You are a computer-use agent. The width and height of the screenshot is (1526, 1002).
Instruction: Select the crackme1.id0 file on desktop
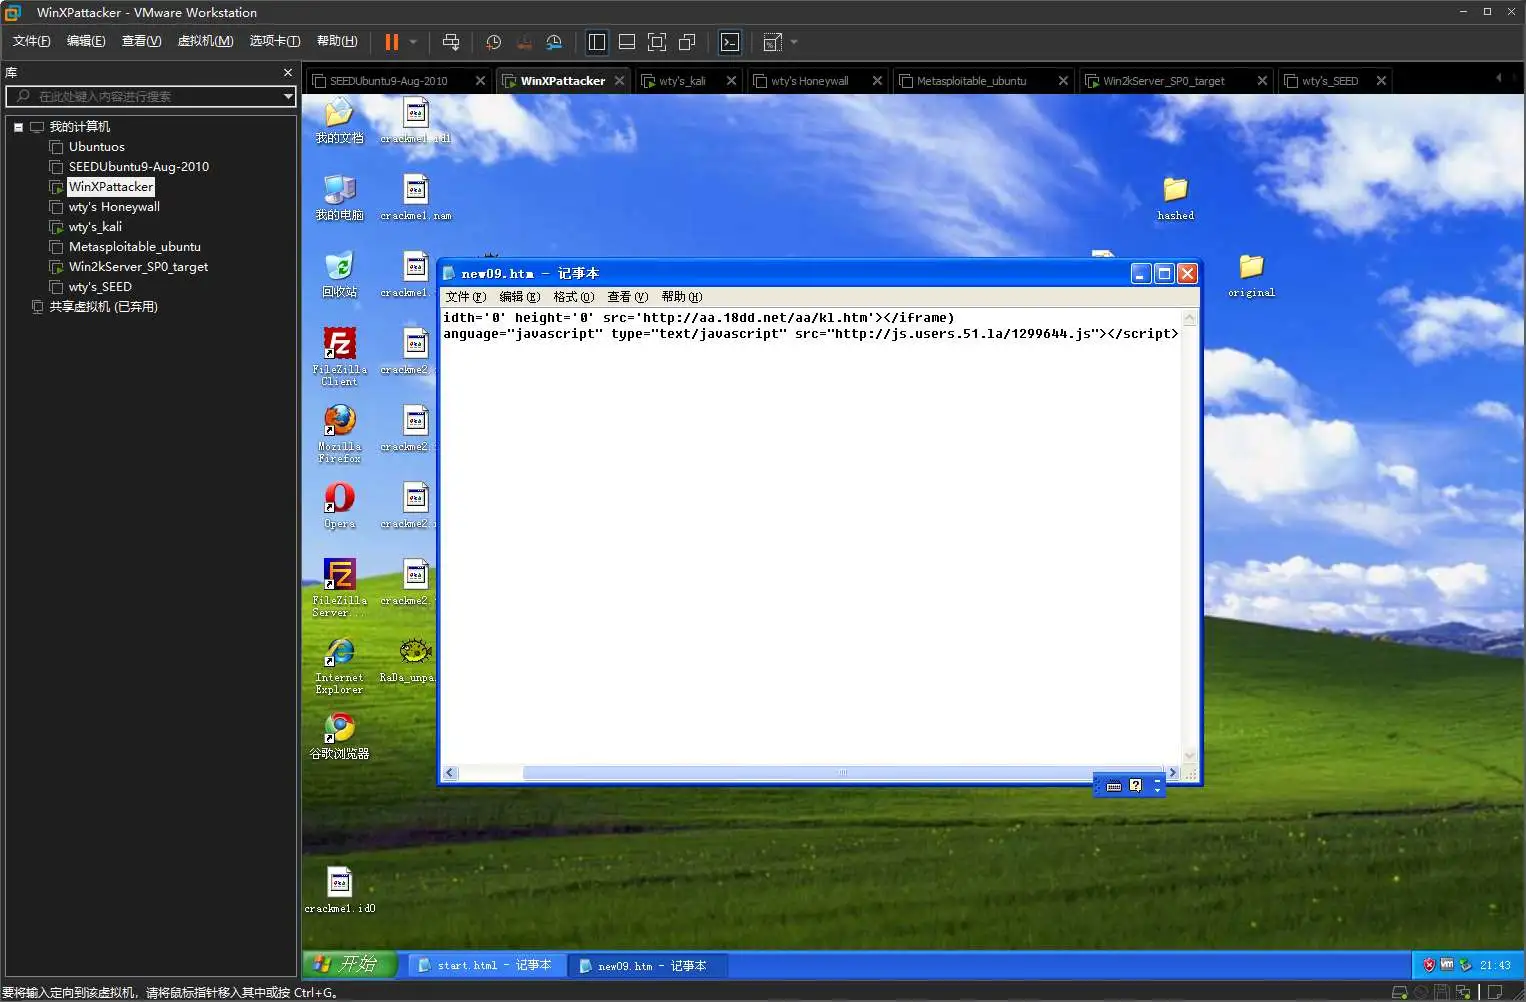click(340, 890)
